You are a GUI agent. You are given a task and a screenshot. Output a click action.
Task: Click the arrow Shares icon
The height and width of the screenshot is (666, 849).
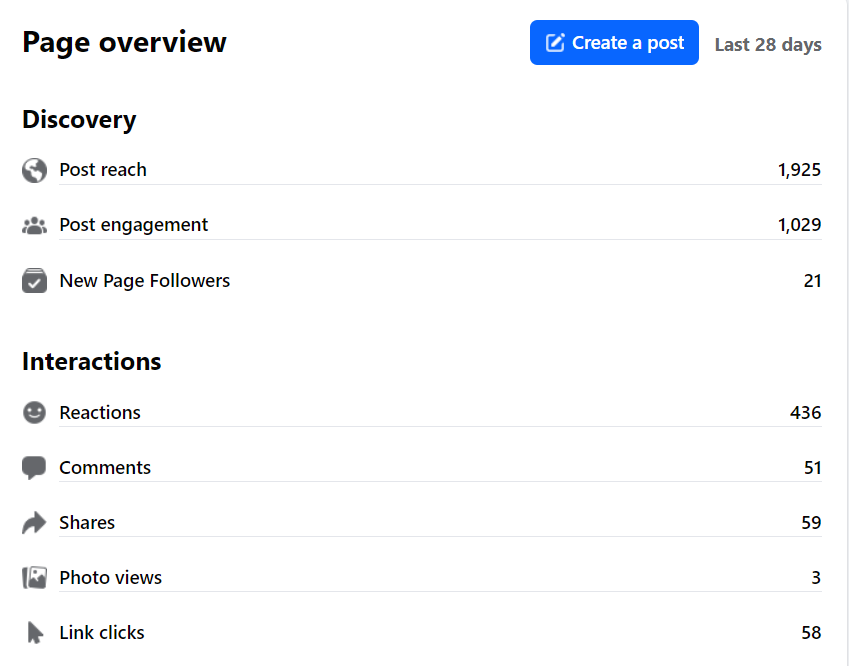[x=34, y=523]
